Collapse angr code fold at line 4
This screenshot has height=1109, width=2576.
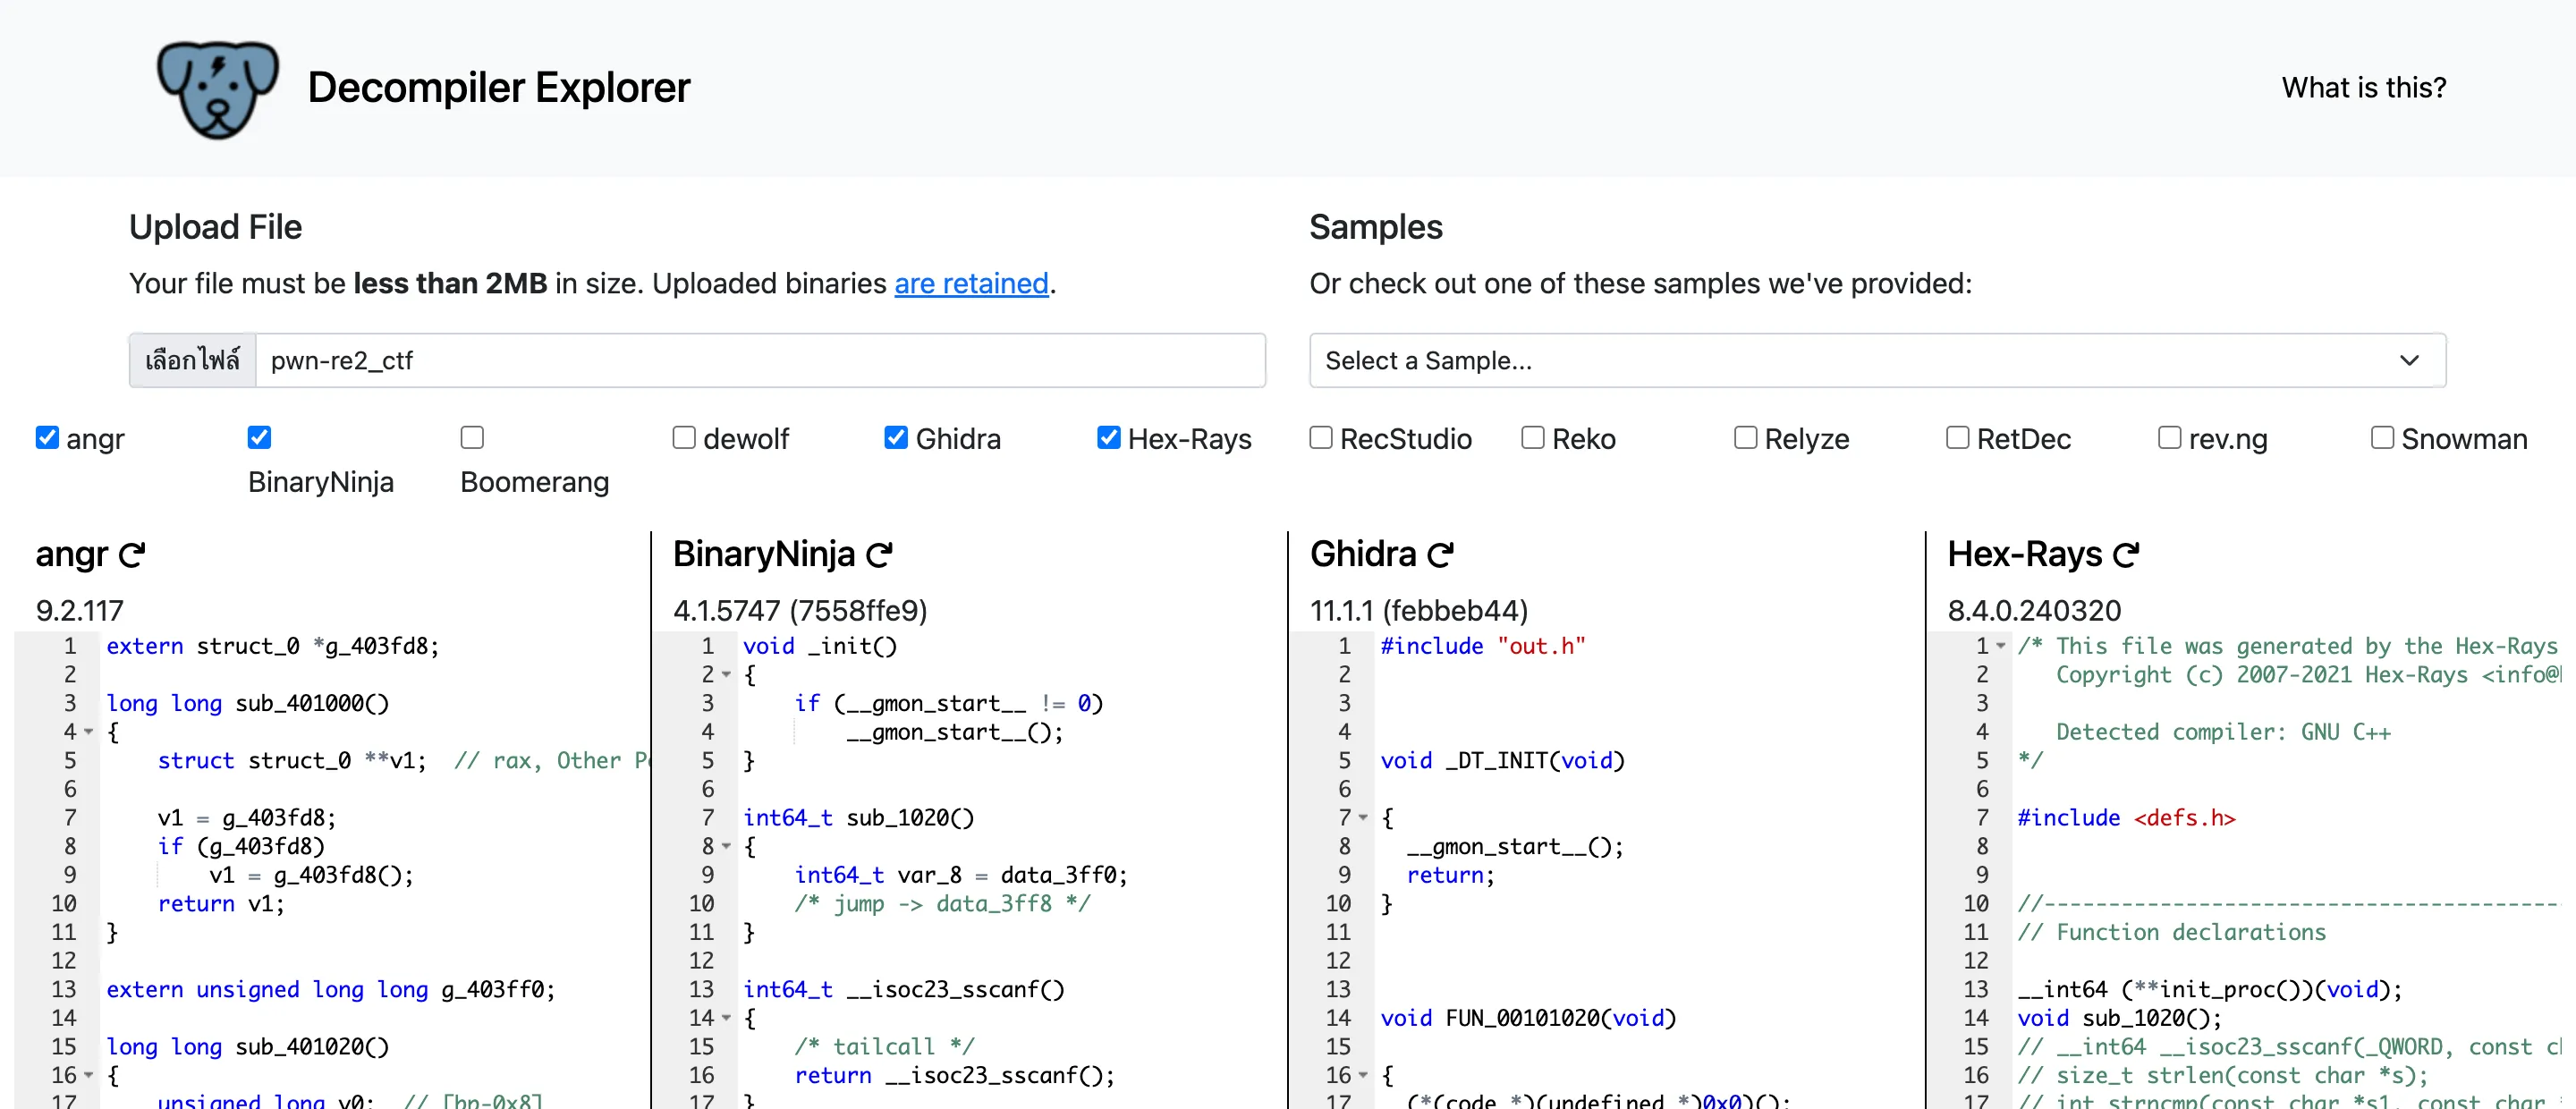(x=89, y=732)
